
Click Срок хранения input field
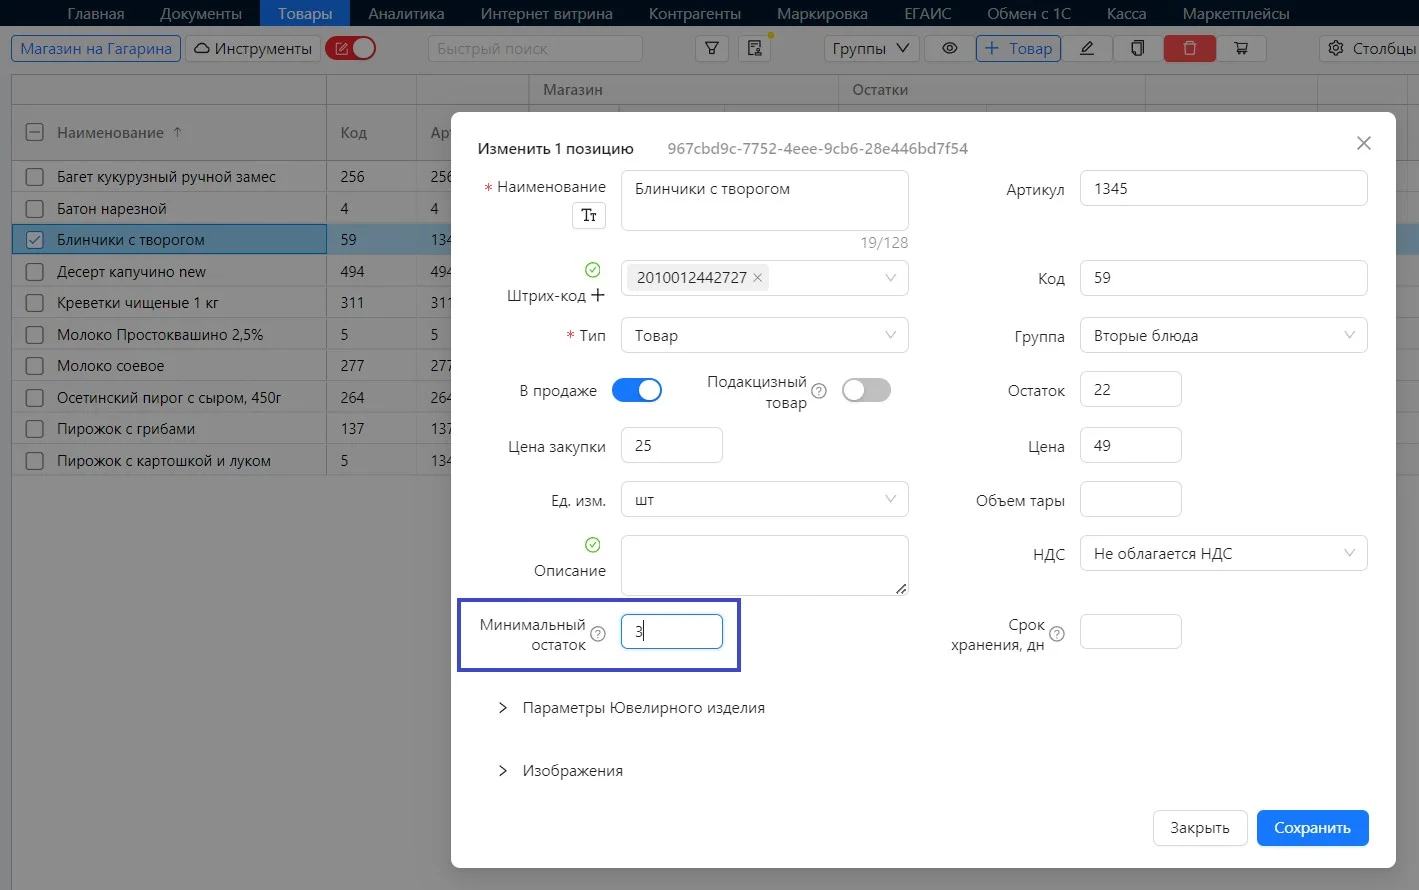(1131, 631)
